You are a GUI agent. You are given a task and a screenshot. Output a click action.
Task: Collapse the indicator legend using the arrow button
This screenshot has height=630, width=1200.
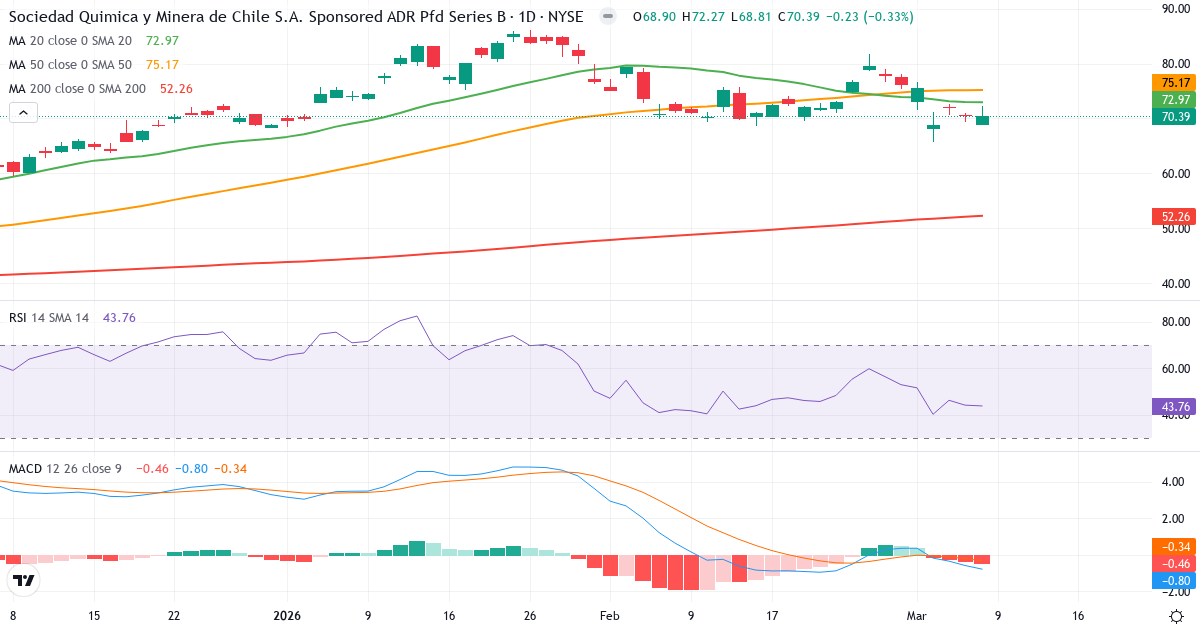[x=22, y=112]
